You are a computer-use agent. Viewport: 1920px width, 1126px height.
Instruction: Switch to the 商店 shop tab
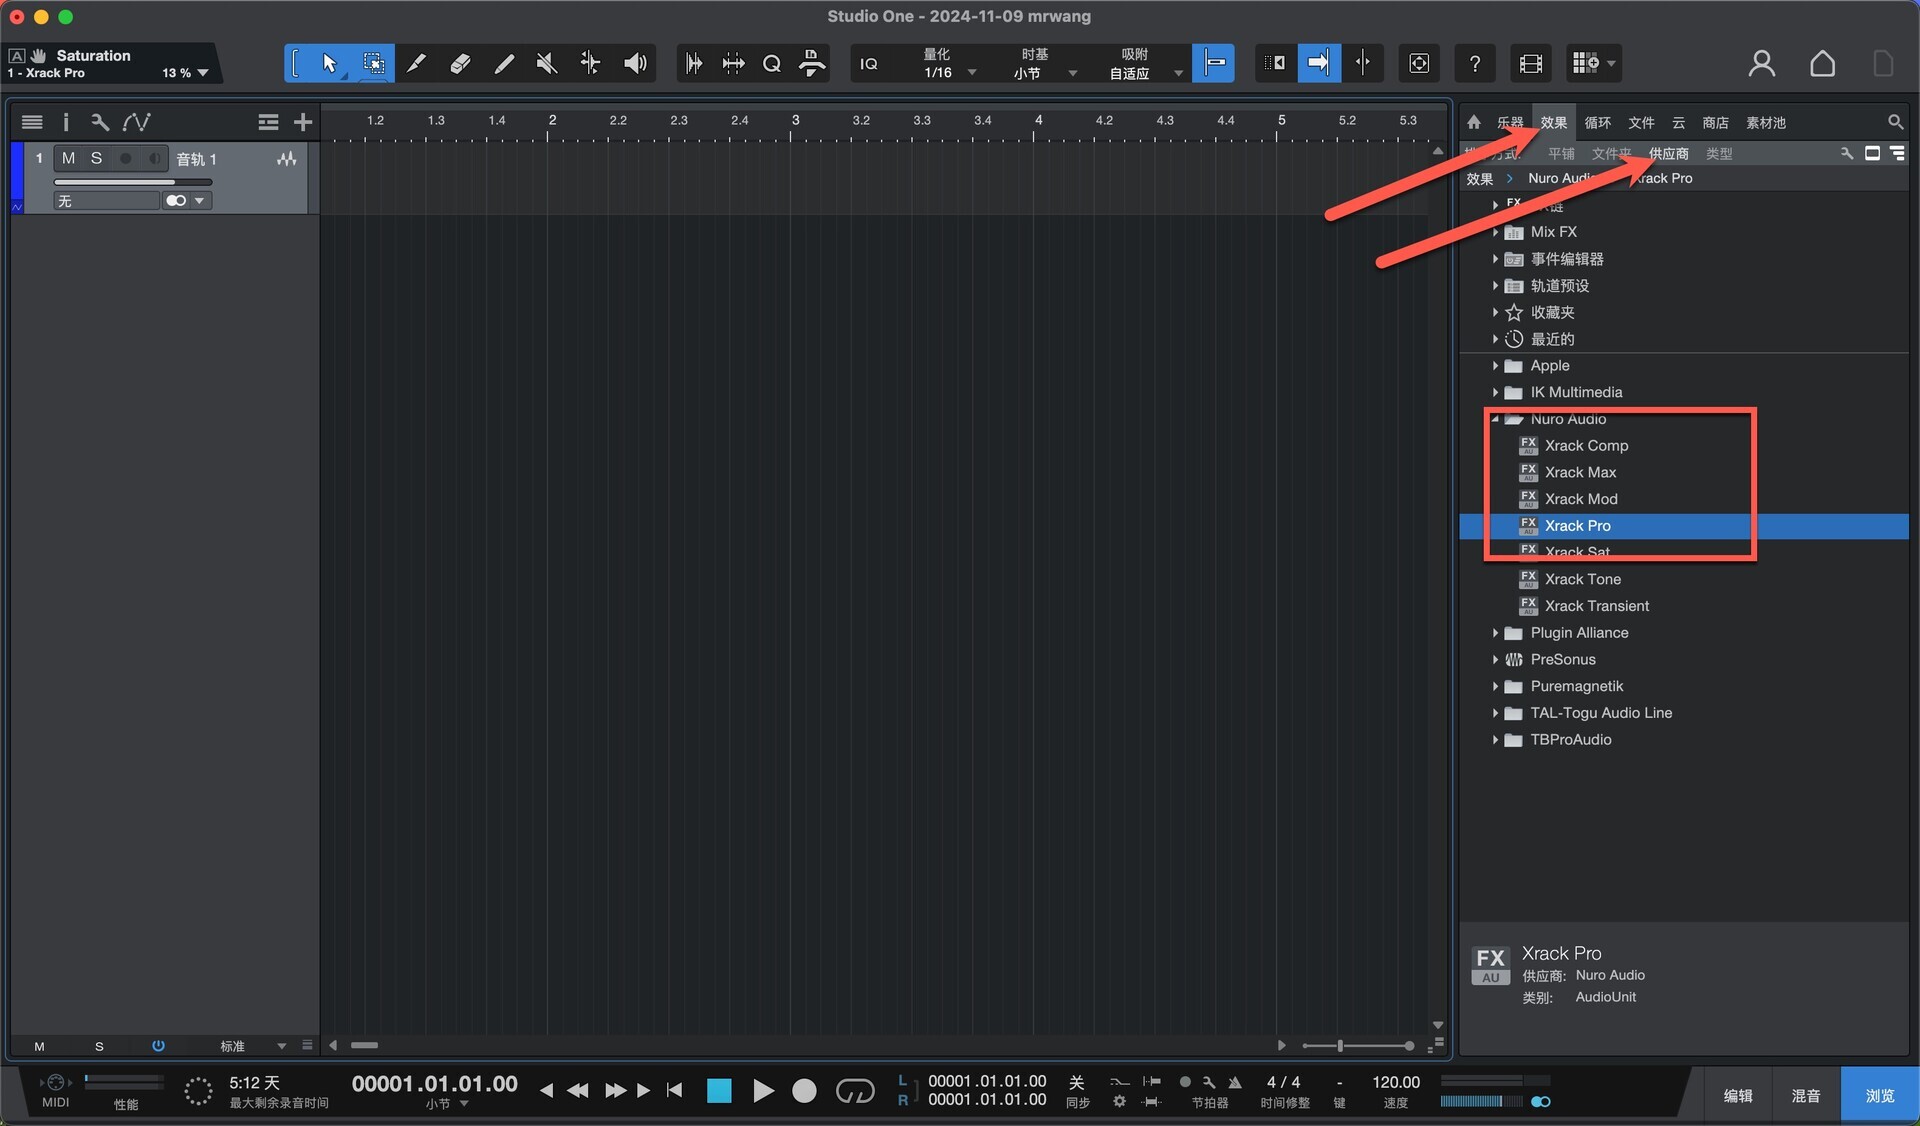1716,122
